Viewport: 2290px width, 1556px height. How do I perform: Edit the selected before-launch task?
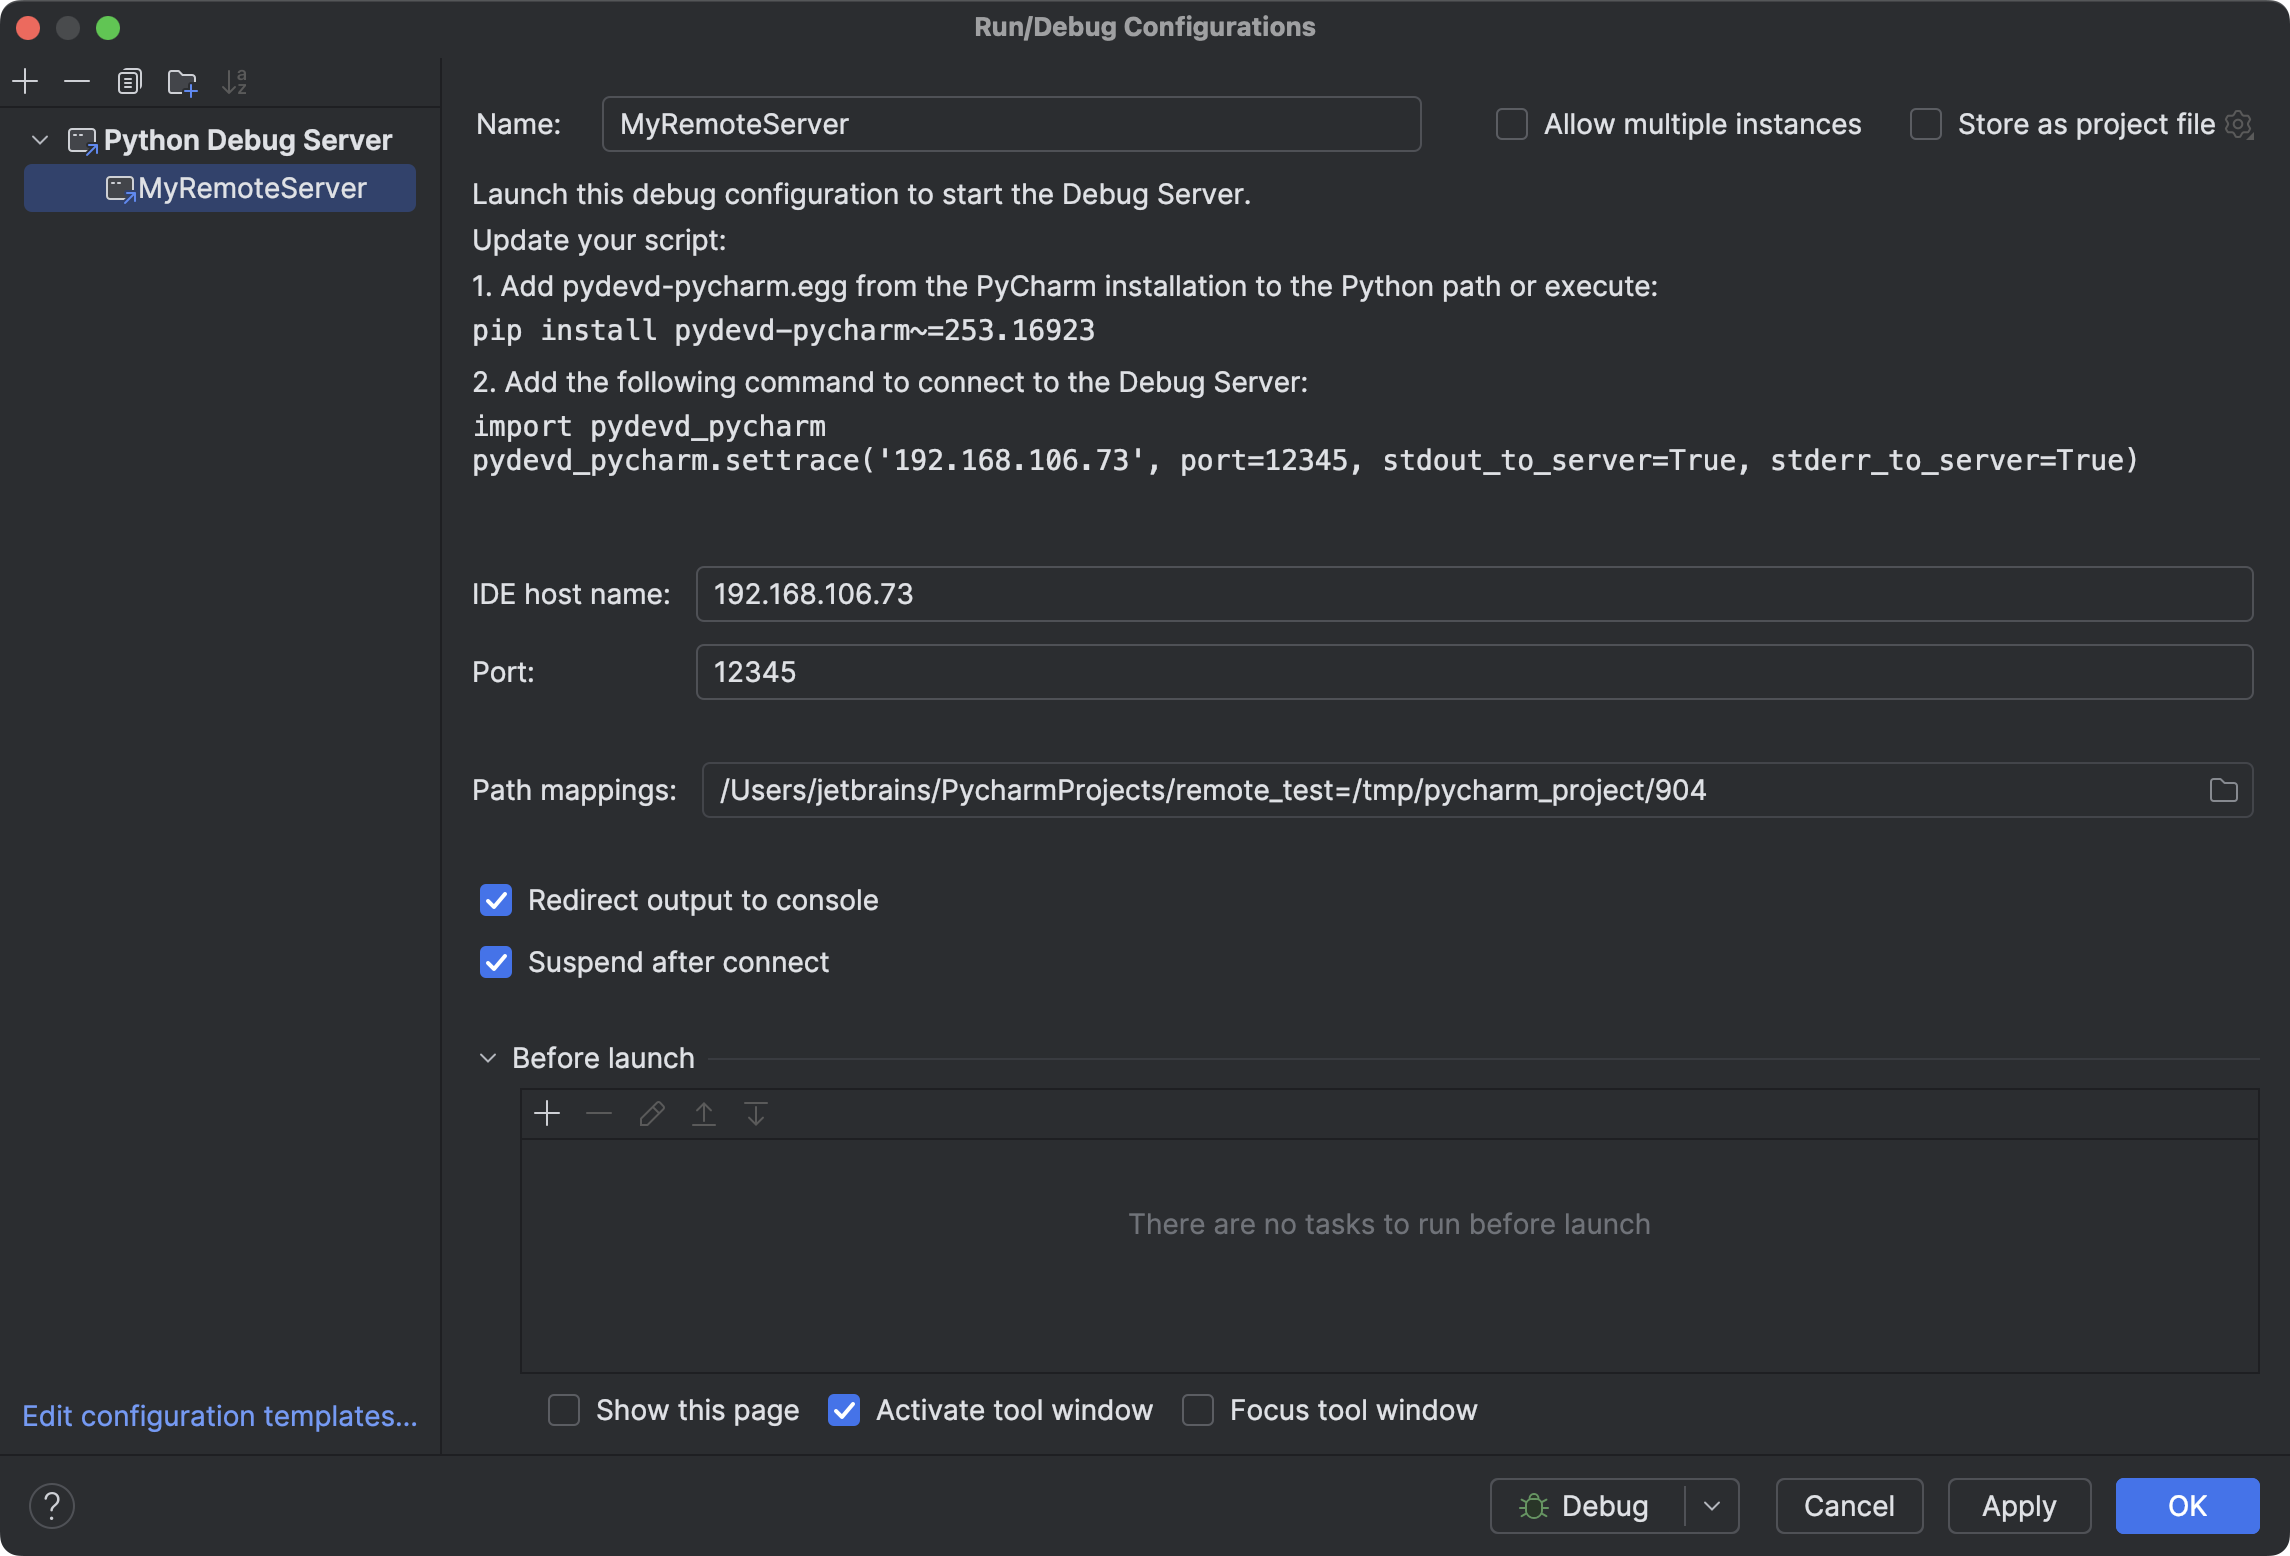(x=651, y=1113)
